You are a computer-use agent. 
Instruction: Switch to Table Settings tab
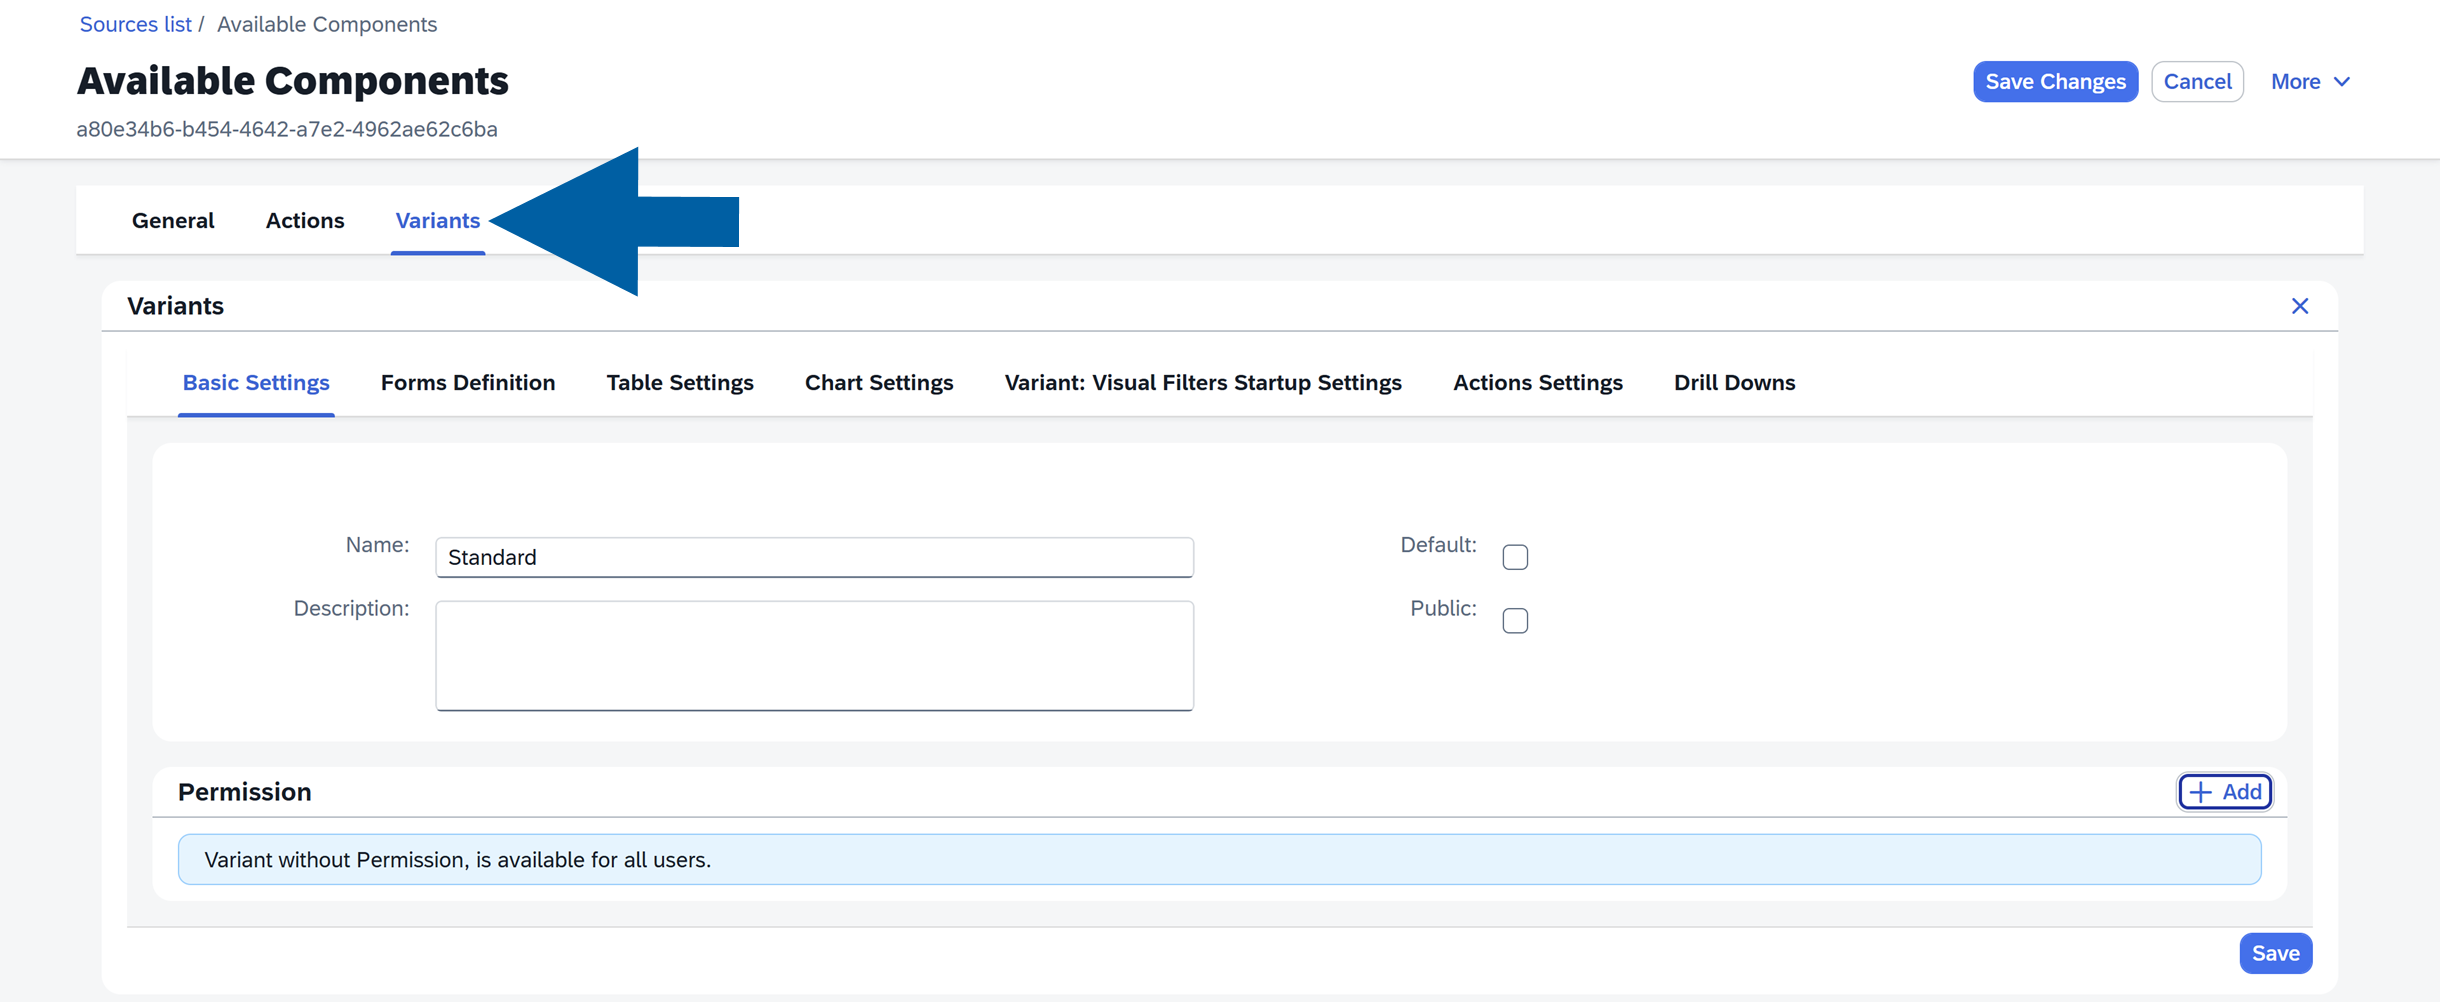point(680,383)
